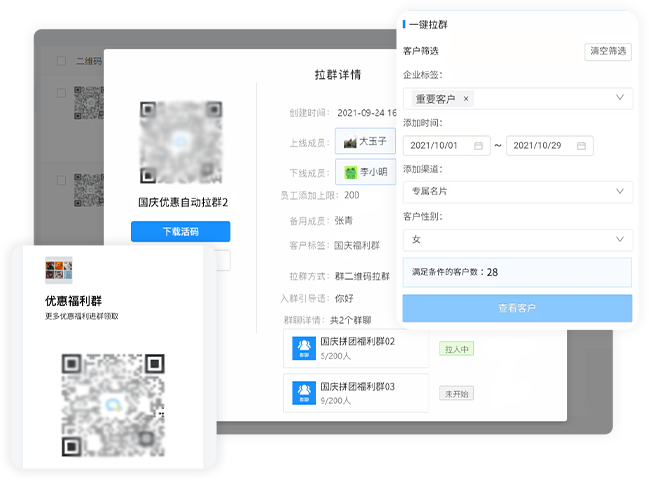Click the start date field 2021/10/01

[x=447, y=146]
